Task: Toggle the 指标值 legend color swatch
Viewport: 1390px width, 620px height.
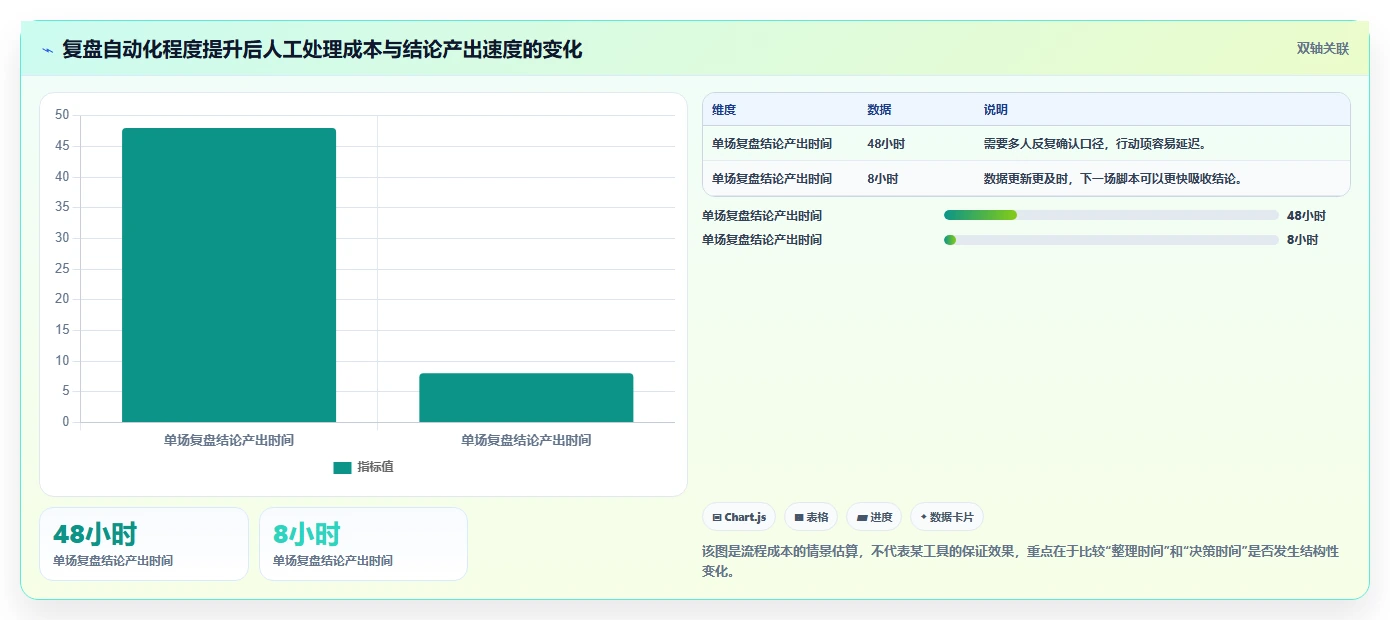Action: pyautogui.click(x=342, y=467)
